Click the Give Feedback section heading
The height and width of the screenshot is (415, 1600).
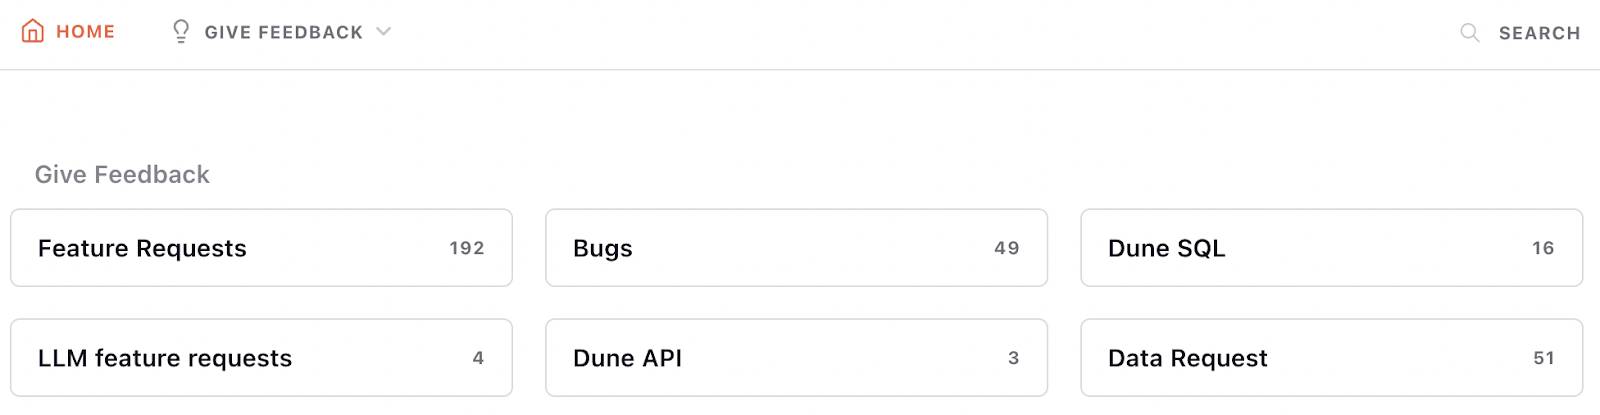pyautogui.click(x=122, y=175)
